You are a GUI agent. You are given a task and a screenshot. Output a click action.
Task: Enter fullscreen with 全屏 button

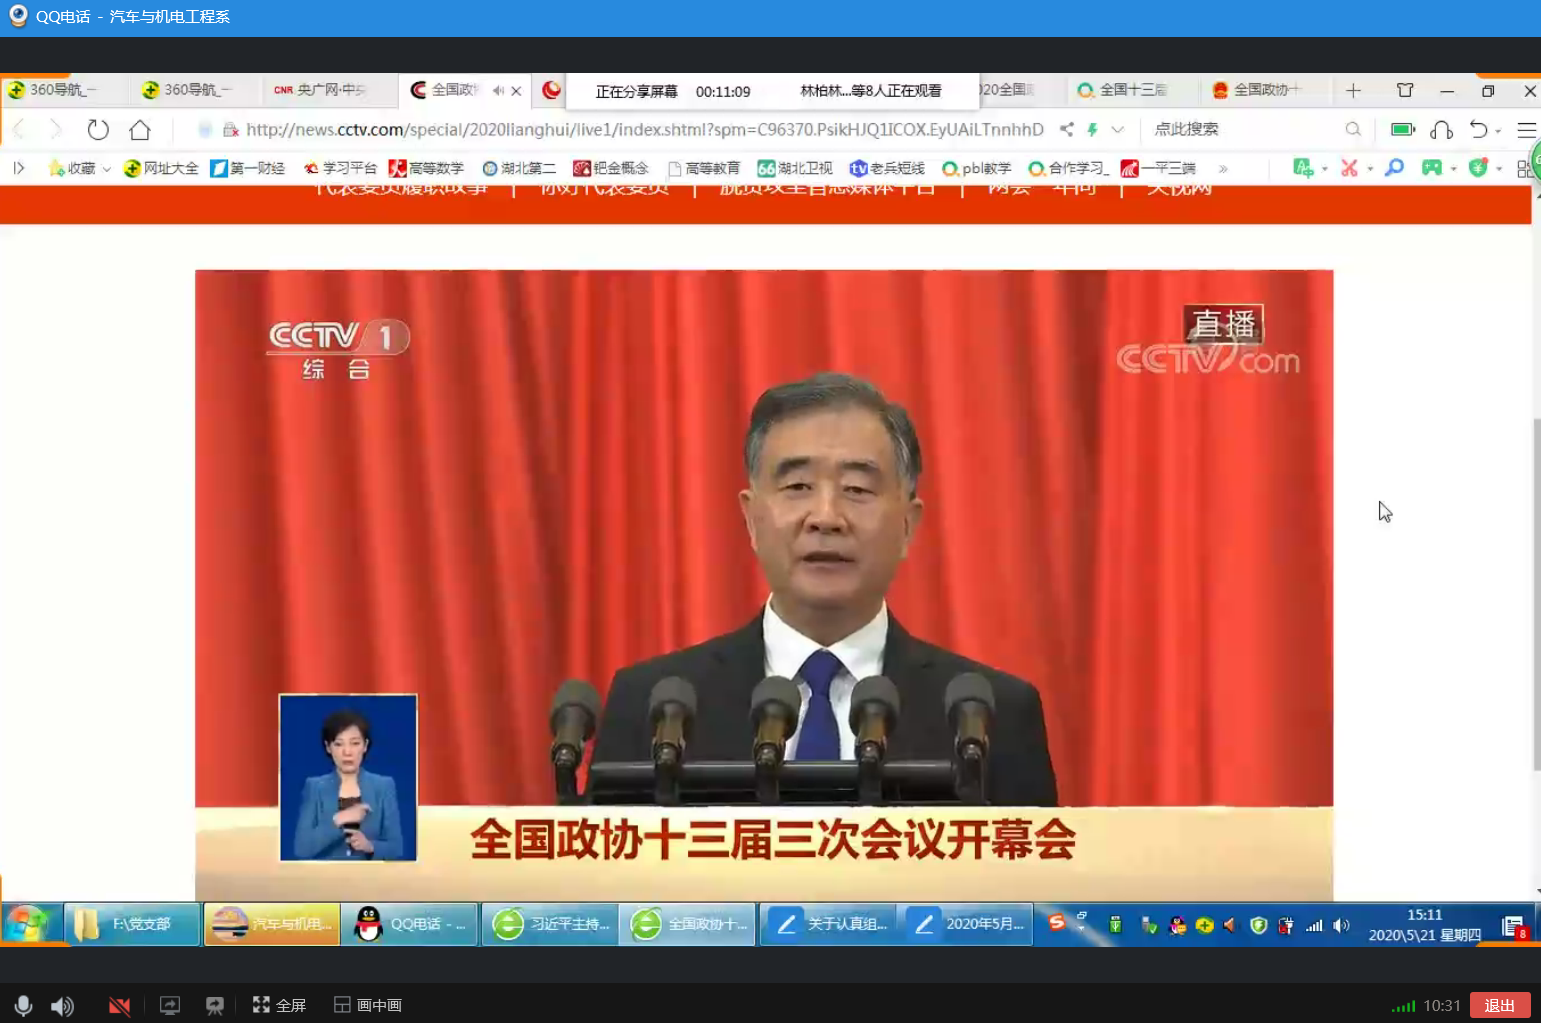tap(279, 1005)
